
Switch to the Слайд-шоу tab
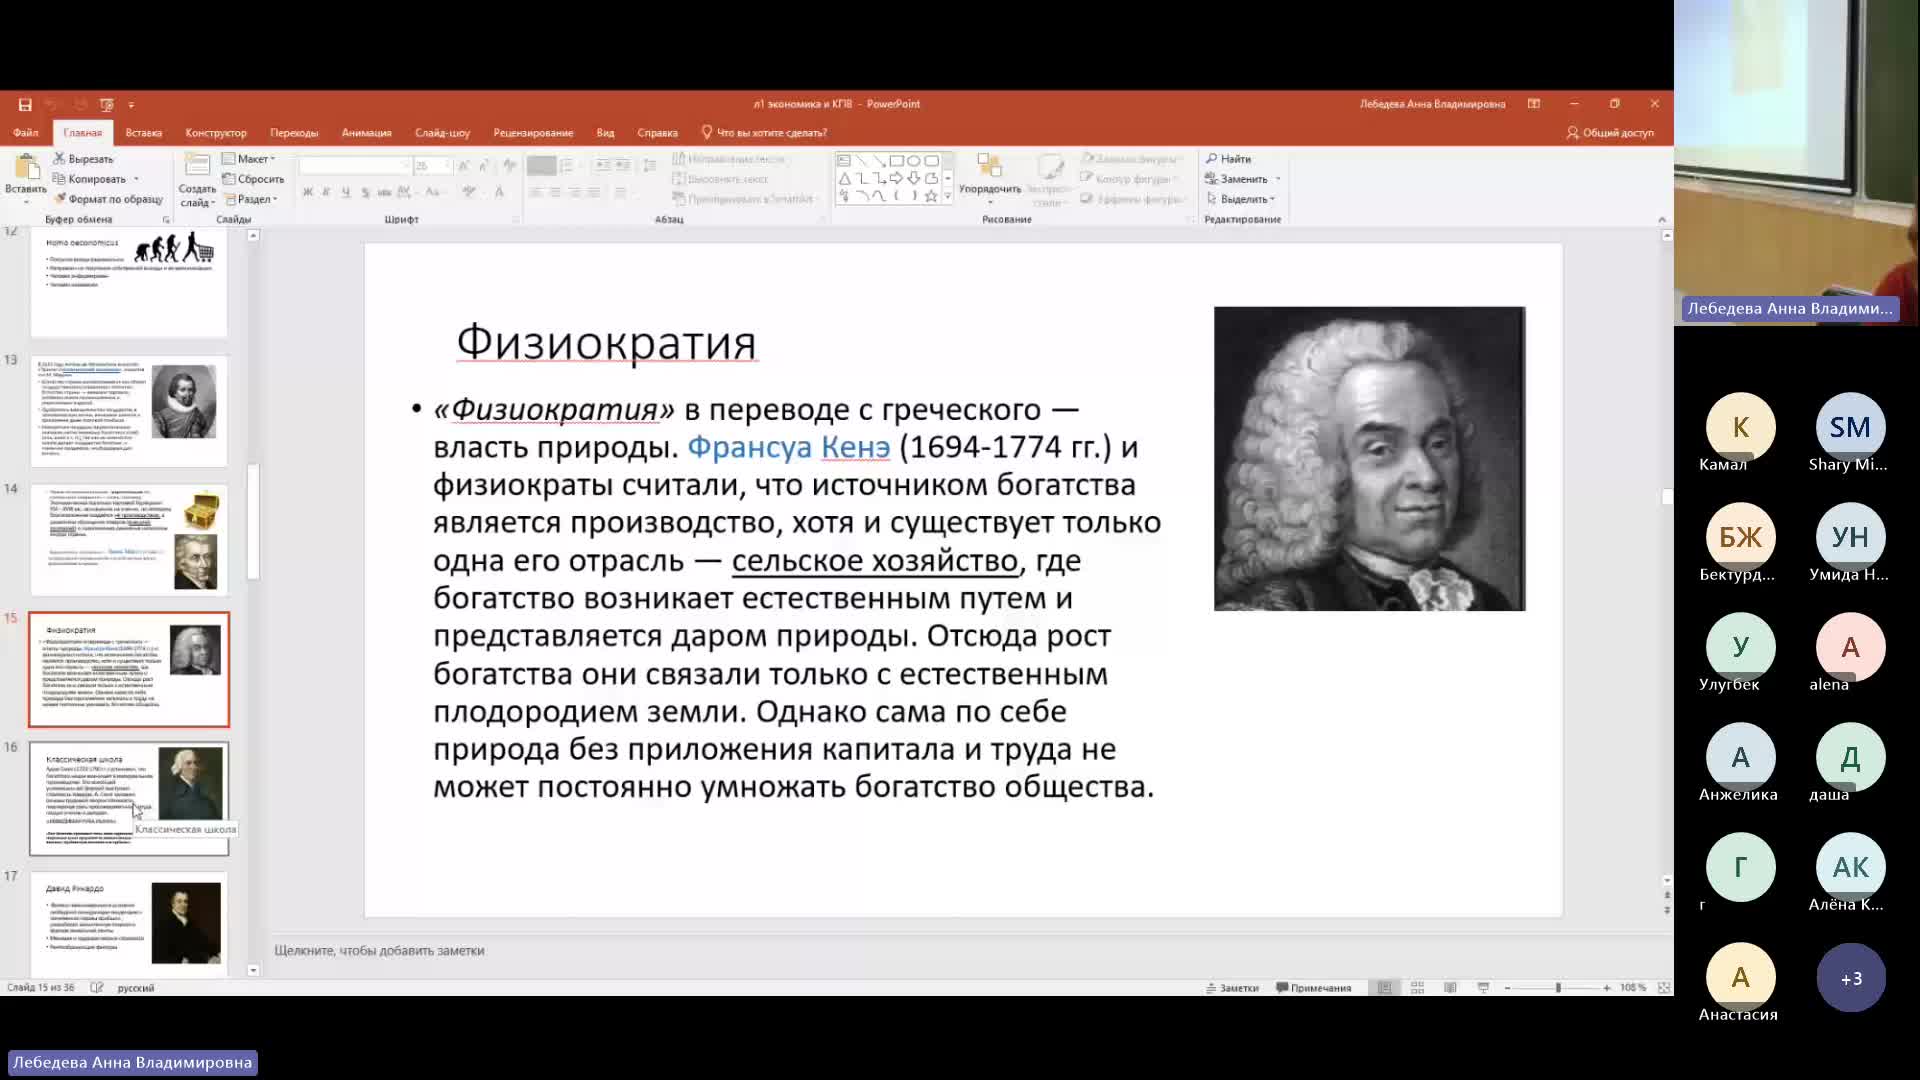443,132
